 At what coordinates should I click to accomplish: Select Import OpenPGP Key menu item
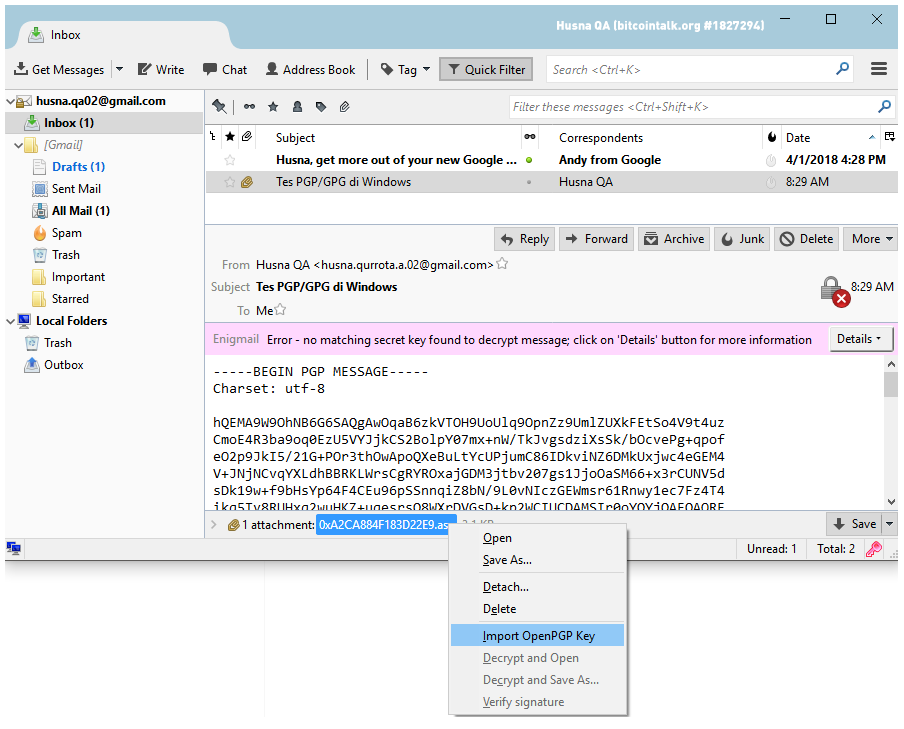[x=537, y=635]
